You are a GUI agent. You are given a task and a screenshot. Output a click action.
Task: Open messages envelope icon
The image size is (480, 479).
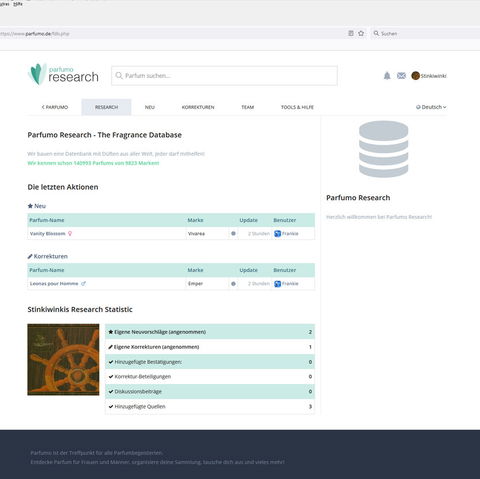(x=401, y=76)
